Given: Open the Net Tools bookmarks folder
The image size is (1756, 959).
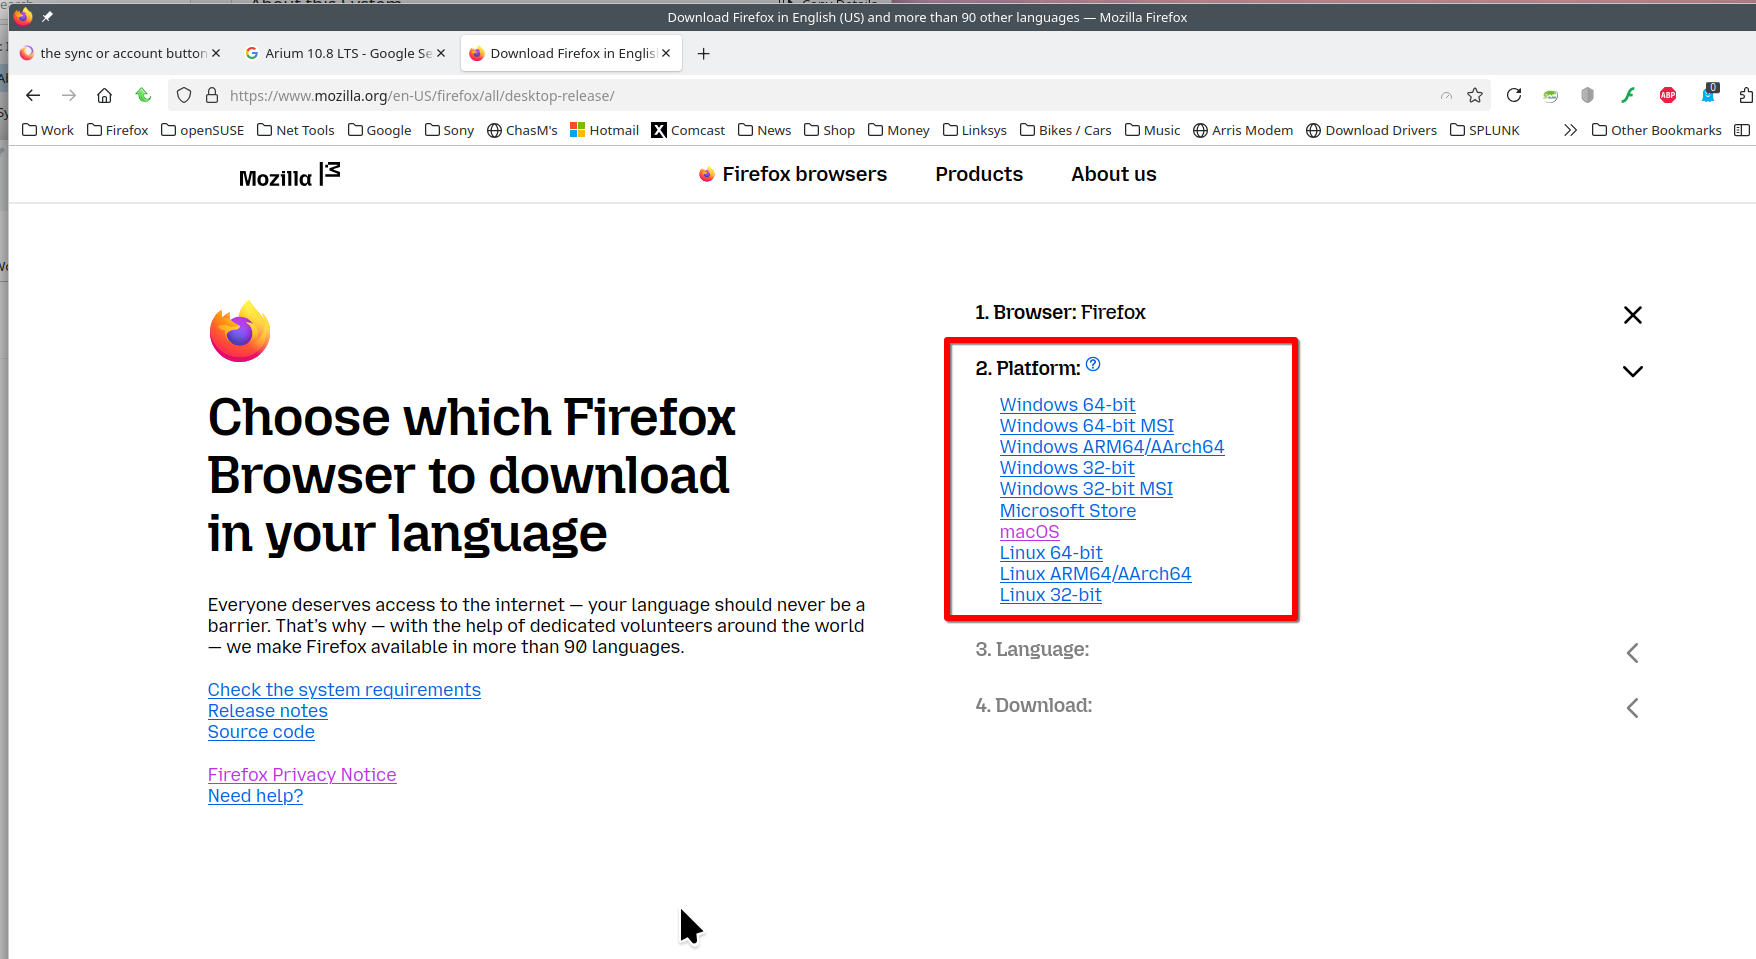Looking at the screenshot, I should [296, 130].
